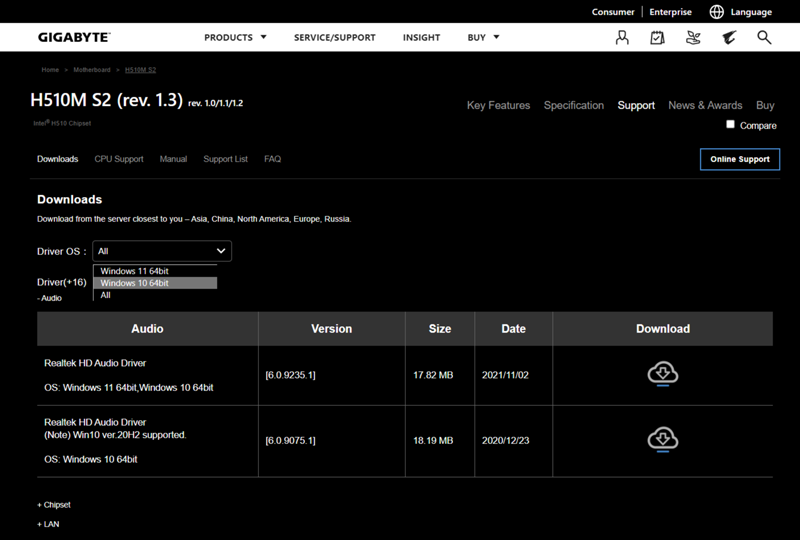
Task: Select All in OS dropdown list
Action: pyautogui.click(x=156, y=295)
